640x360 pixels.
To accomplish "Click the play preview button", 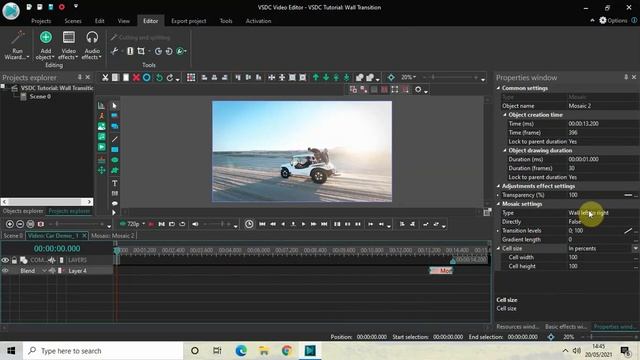I will coord(303,224).
